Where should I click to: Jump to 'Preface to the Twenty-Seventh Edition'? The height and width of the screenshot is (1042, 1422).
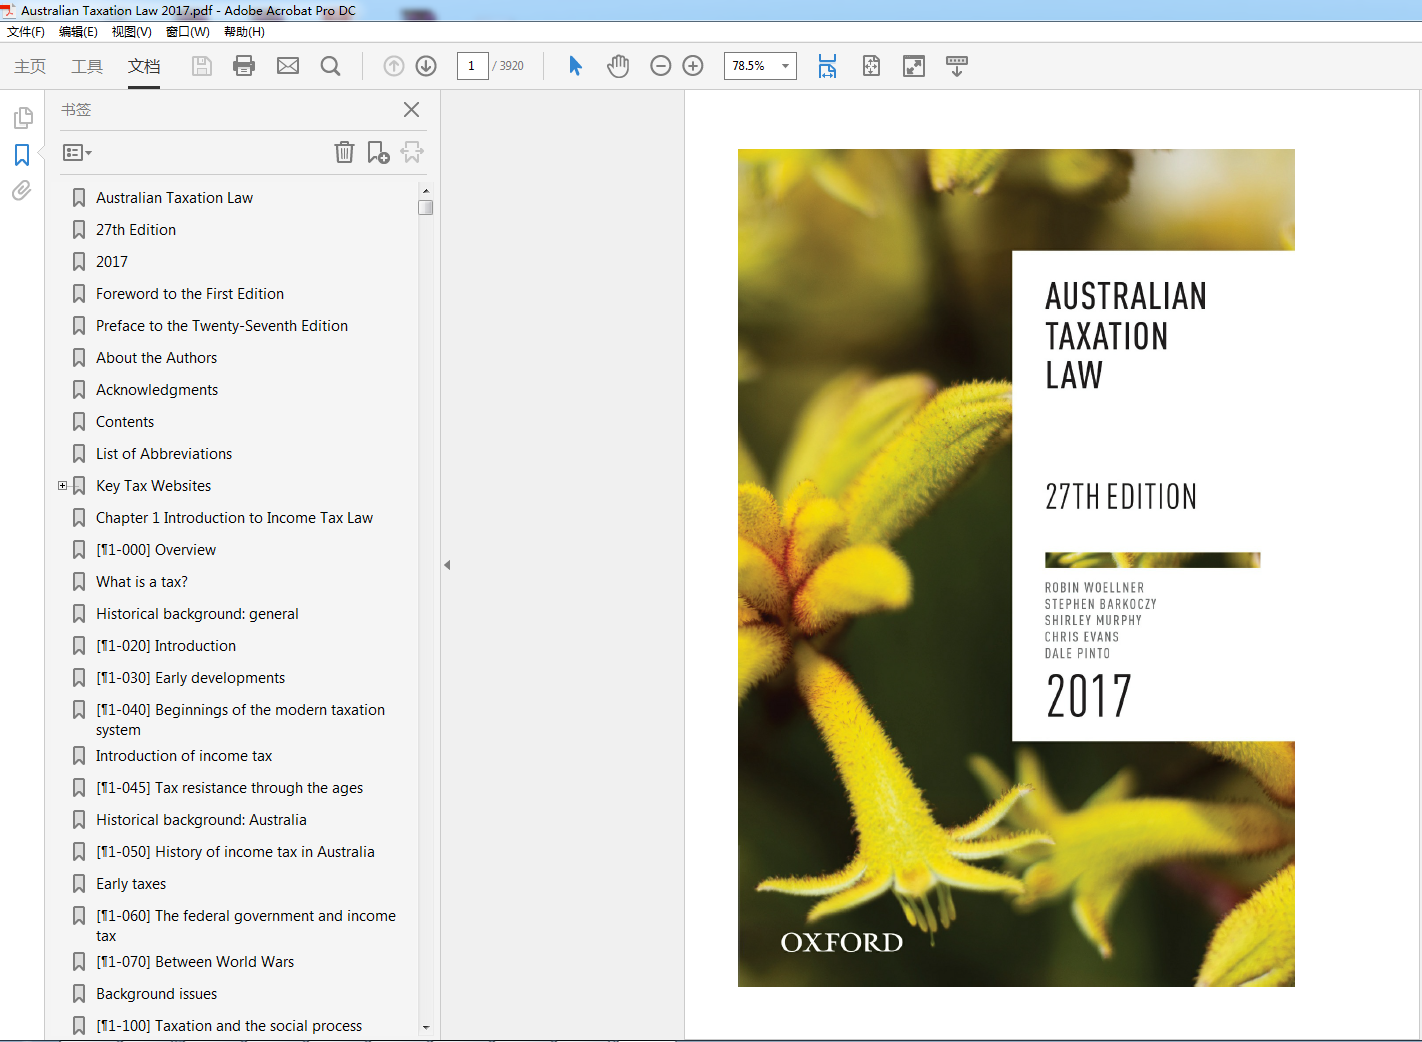click(x=222, y=326)
